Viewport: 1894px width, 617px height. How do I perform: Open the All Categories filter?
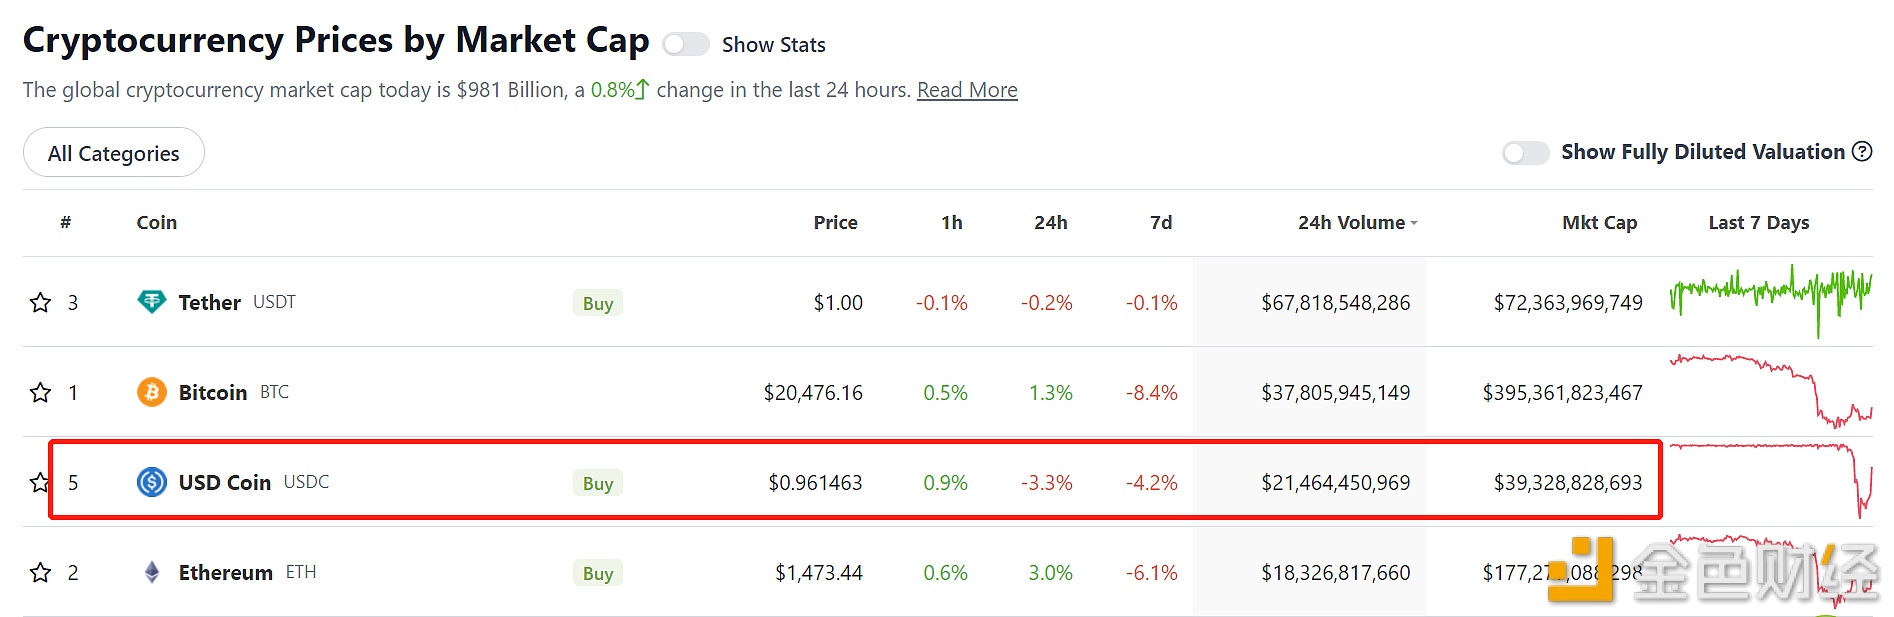coord(114,153)
